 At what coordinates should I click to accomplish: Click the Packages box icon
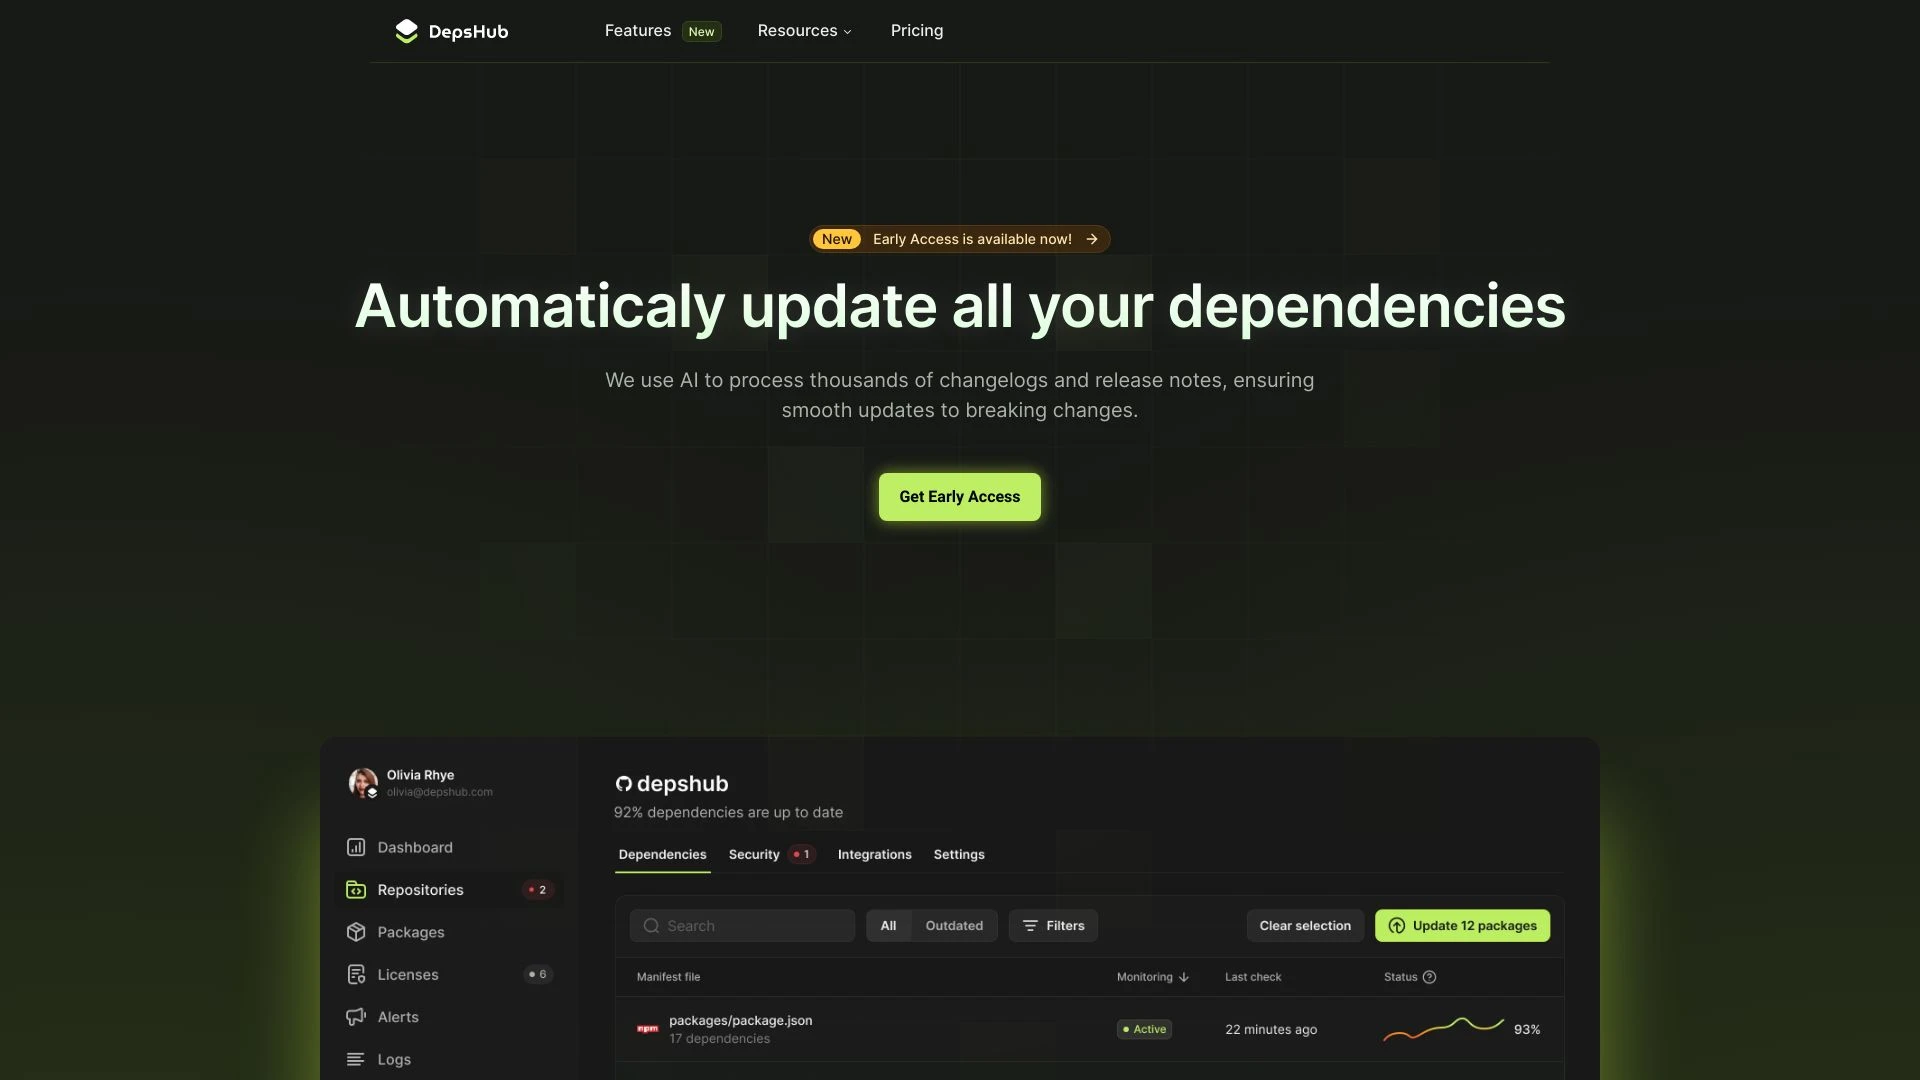(x=357, y=932)
